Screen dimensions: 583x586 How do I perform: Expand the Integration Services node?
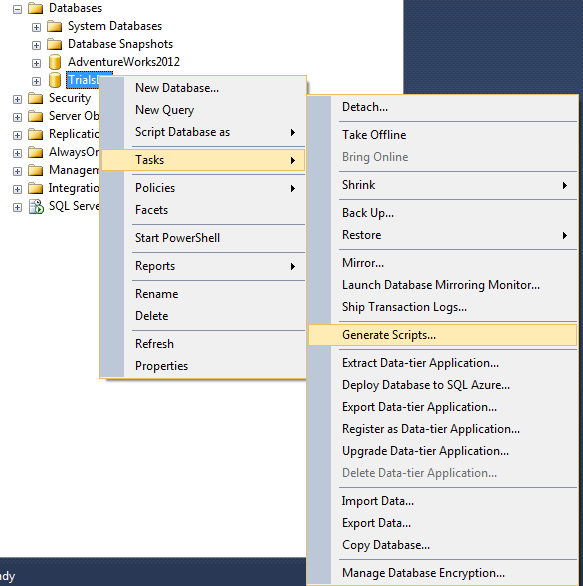tap(17, 189)
